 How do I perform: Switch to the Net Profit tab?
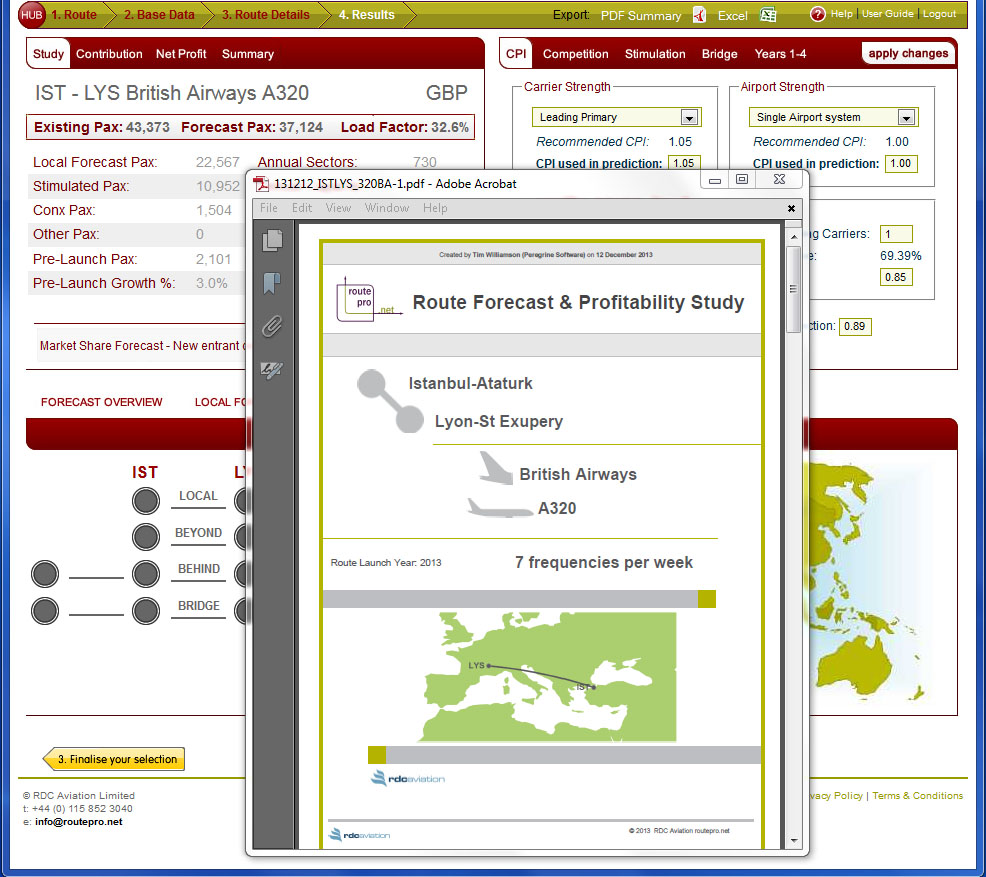click(181, 54)
